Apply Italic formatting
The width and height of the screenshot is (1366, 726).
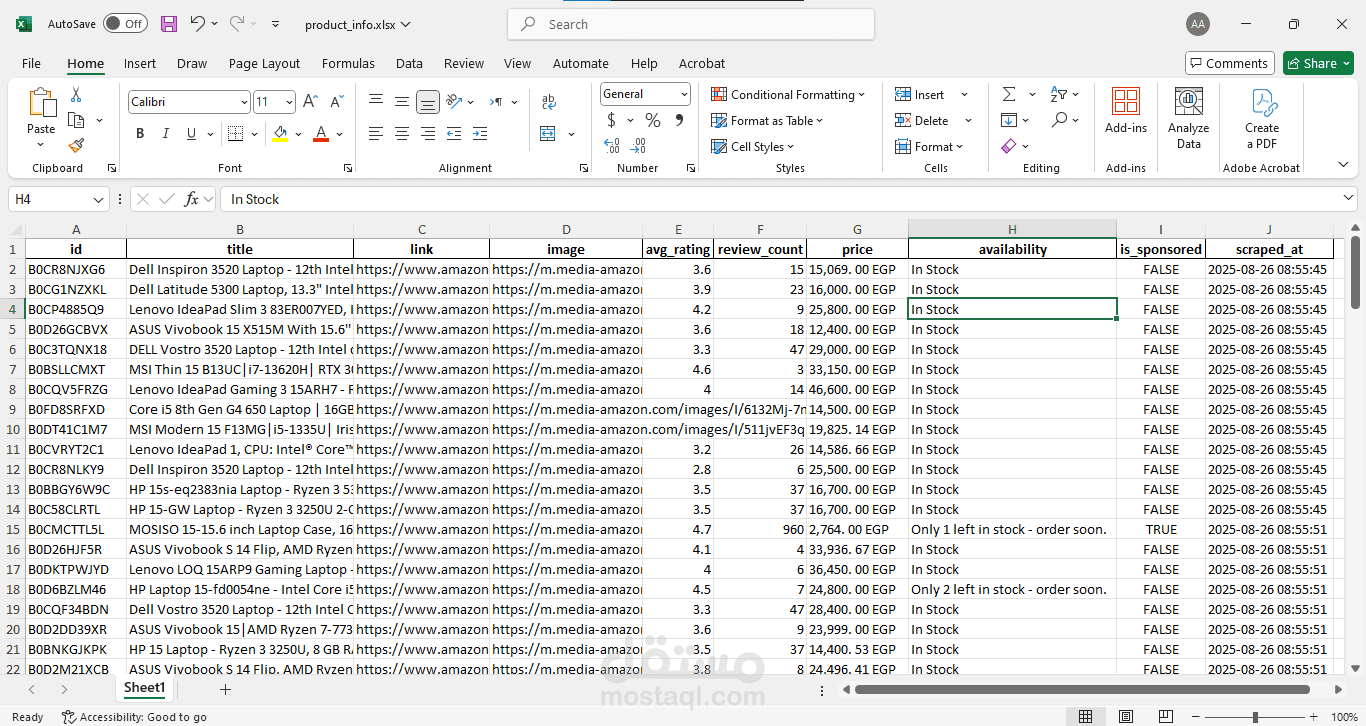pos(166,134)
